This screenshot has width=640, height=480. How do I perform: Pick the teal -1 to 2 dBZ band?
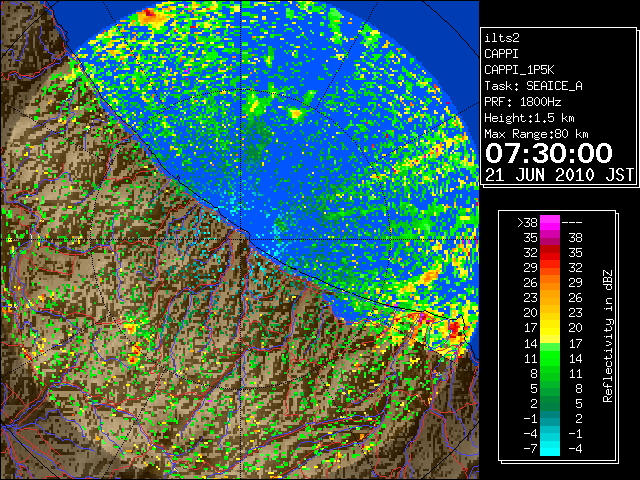click(x=550, y=418)
